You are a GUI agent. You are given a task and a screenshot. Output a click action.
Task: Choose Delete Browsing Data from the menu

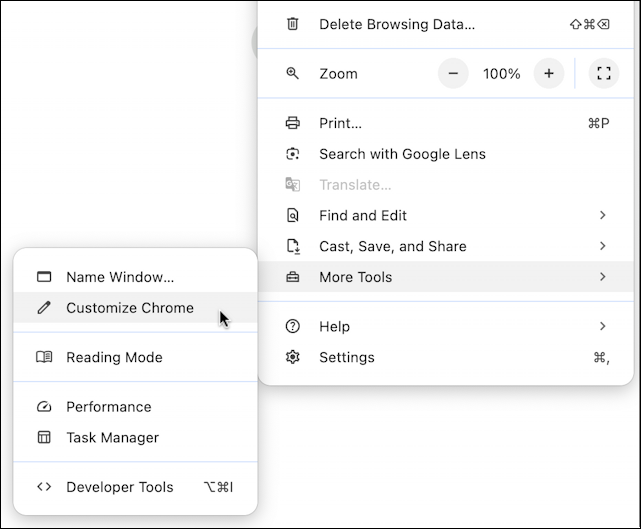click(x=446, y=24)
